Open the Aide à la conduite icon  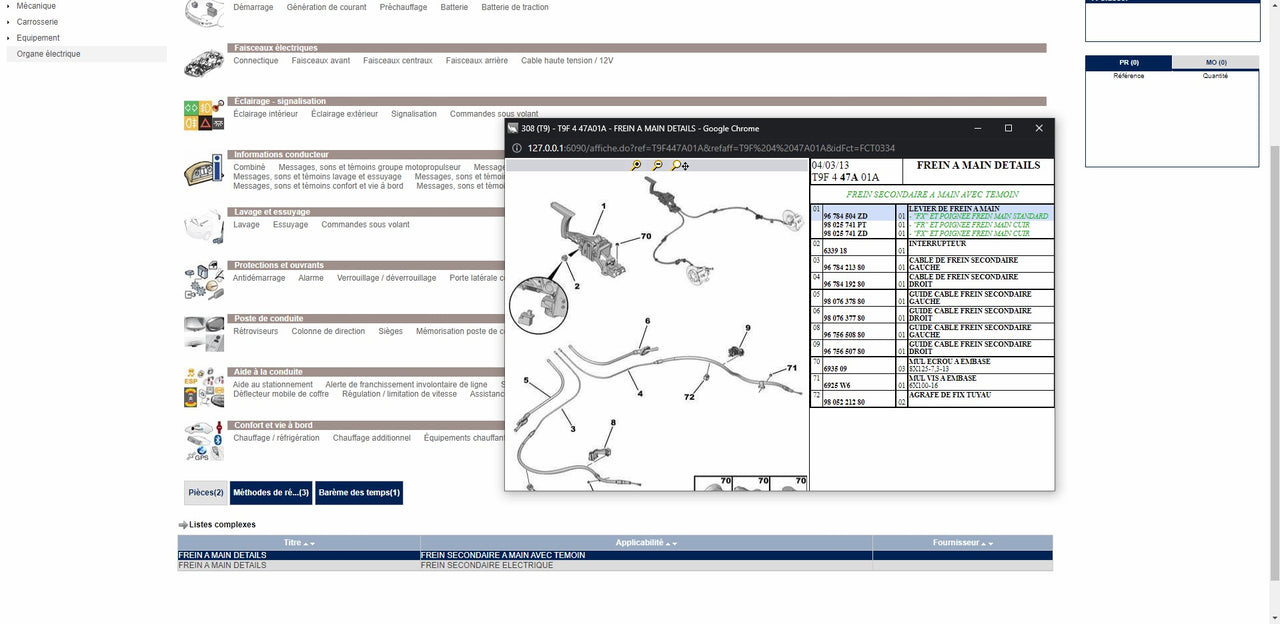[x=204, y=387]
